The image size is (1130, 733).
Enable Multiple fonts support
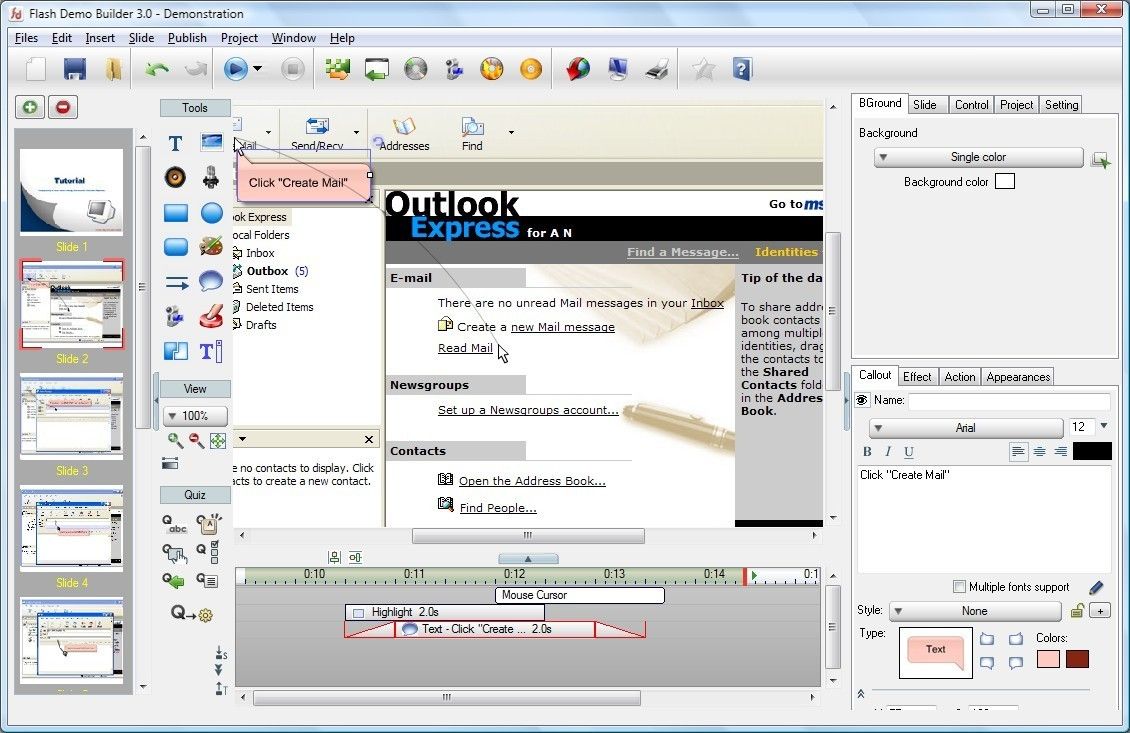[958, 587]
